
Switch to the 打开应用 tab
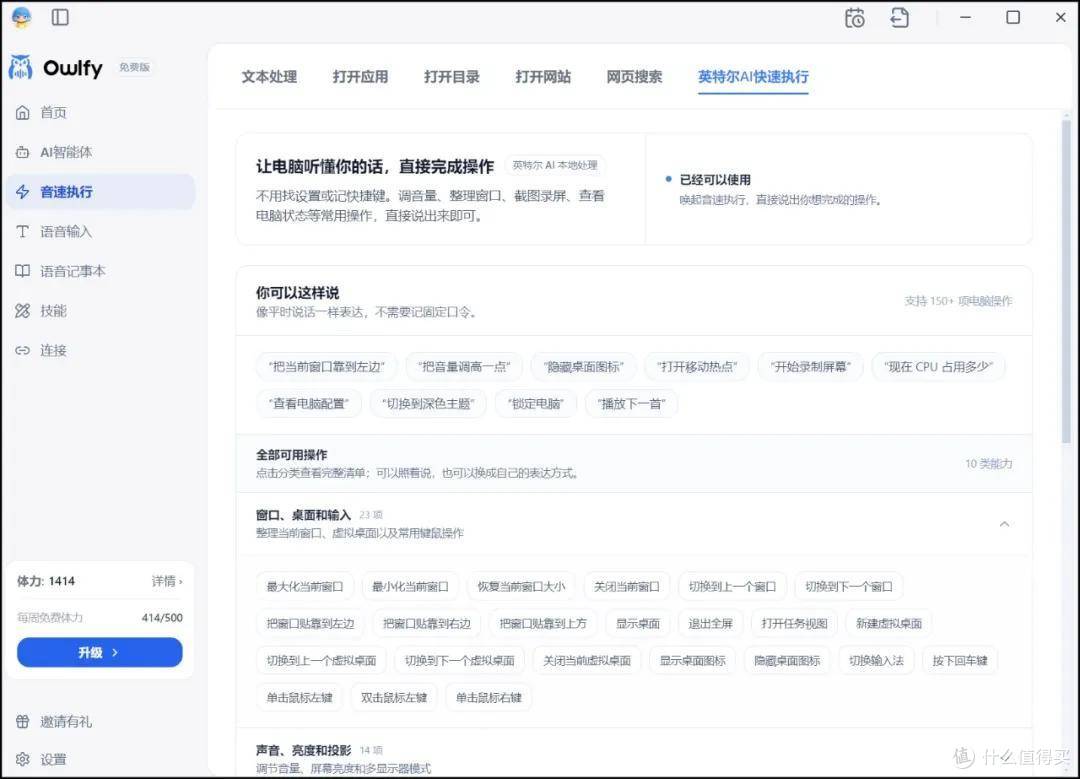pyautogui.click(x=360, y=76)
